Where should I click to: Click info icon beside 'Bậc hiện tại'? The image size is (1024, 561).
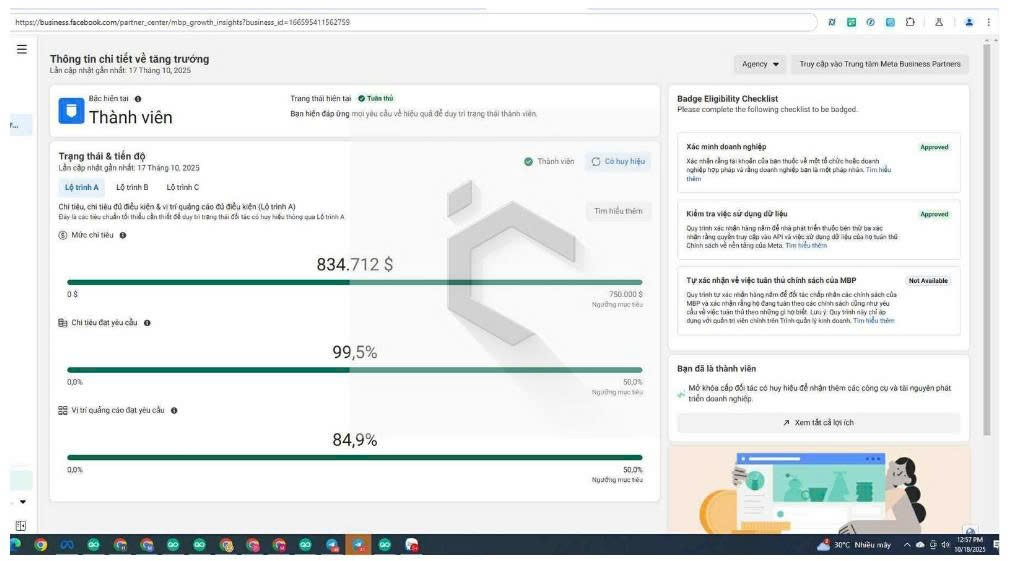tap(138, 99)
